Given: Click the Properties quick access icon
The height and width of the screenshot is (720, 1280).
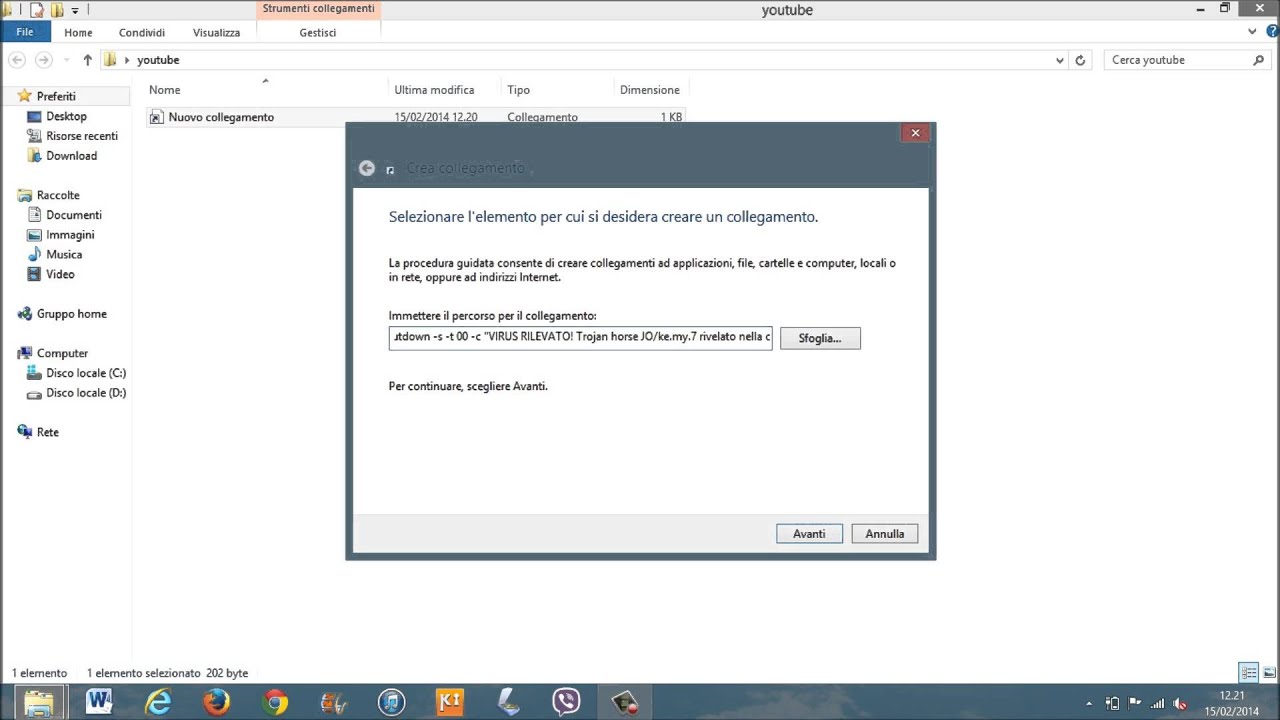Looking at the screenshot, I should 37,10.
